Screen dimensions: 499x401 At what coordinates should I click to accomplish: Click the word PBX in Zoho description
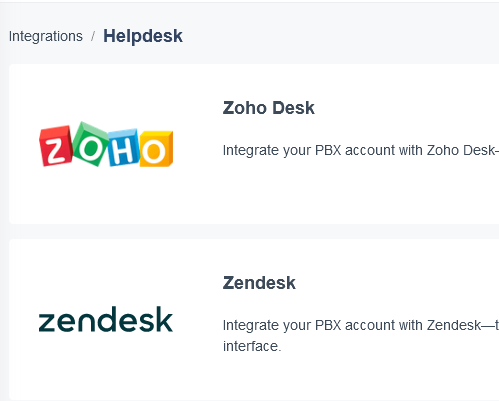pos(328,150)
